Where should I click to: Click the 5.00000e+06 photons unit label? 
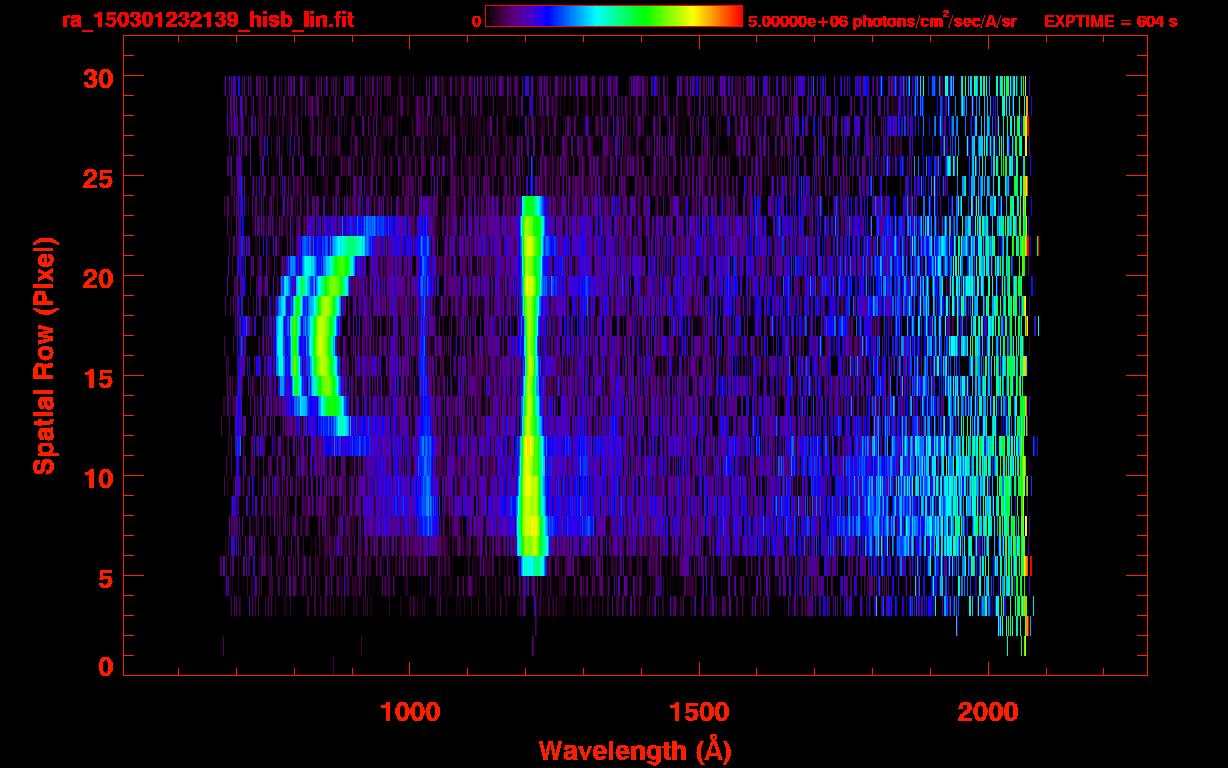[883, 20]
